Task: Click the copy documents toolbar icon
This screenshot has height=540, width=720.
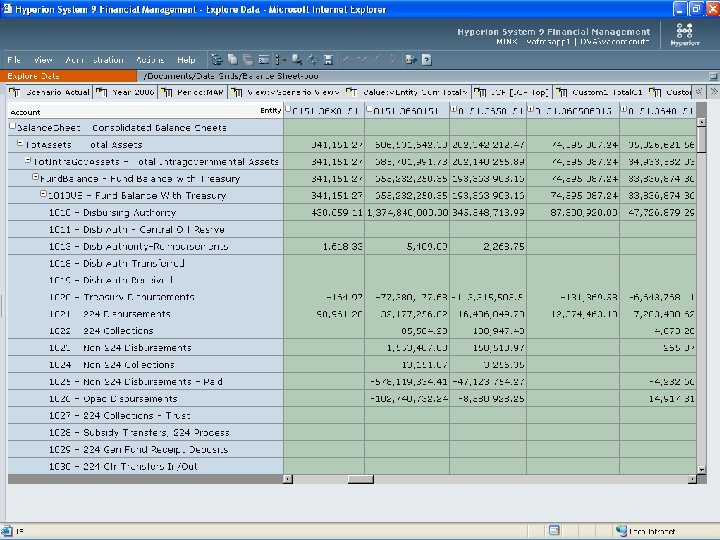Action: (x=233, y=60)
